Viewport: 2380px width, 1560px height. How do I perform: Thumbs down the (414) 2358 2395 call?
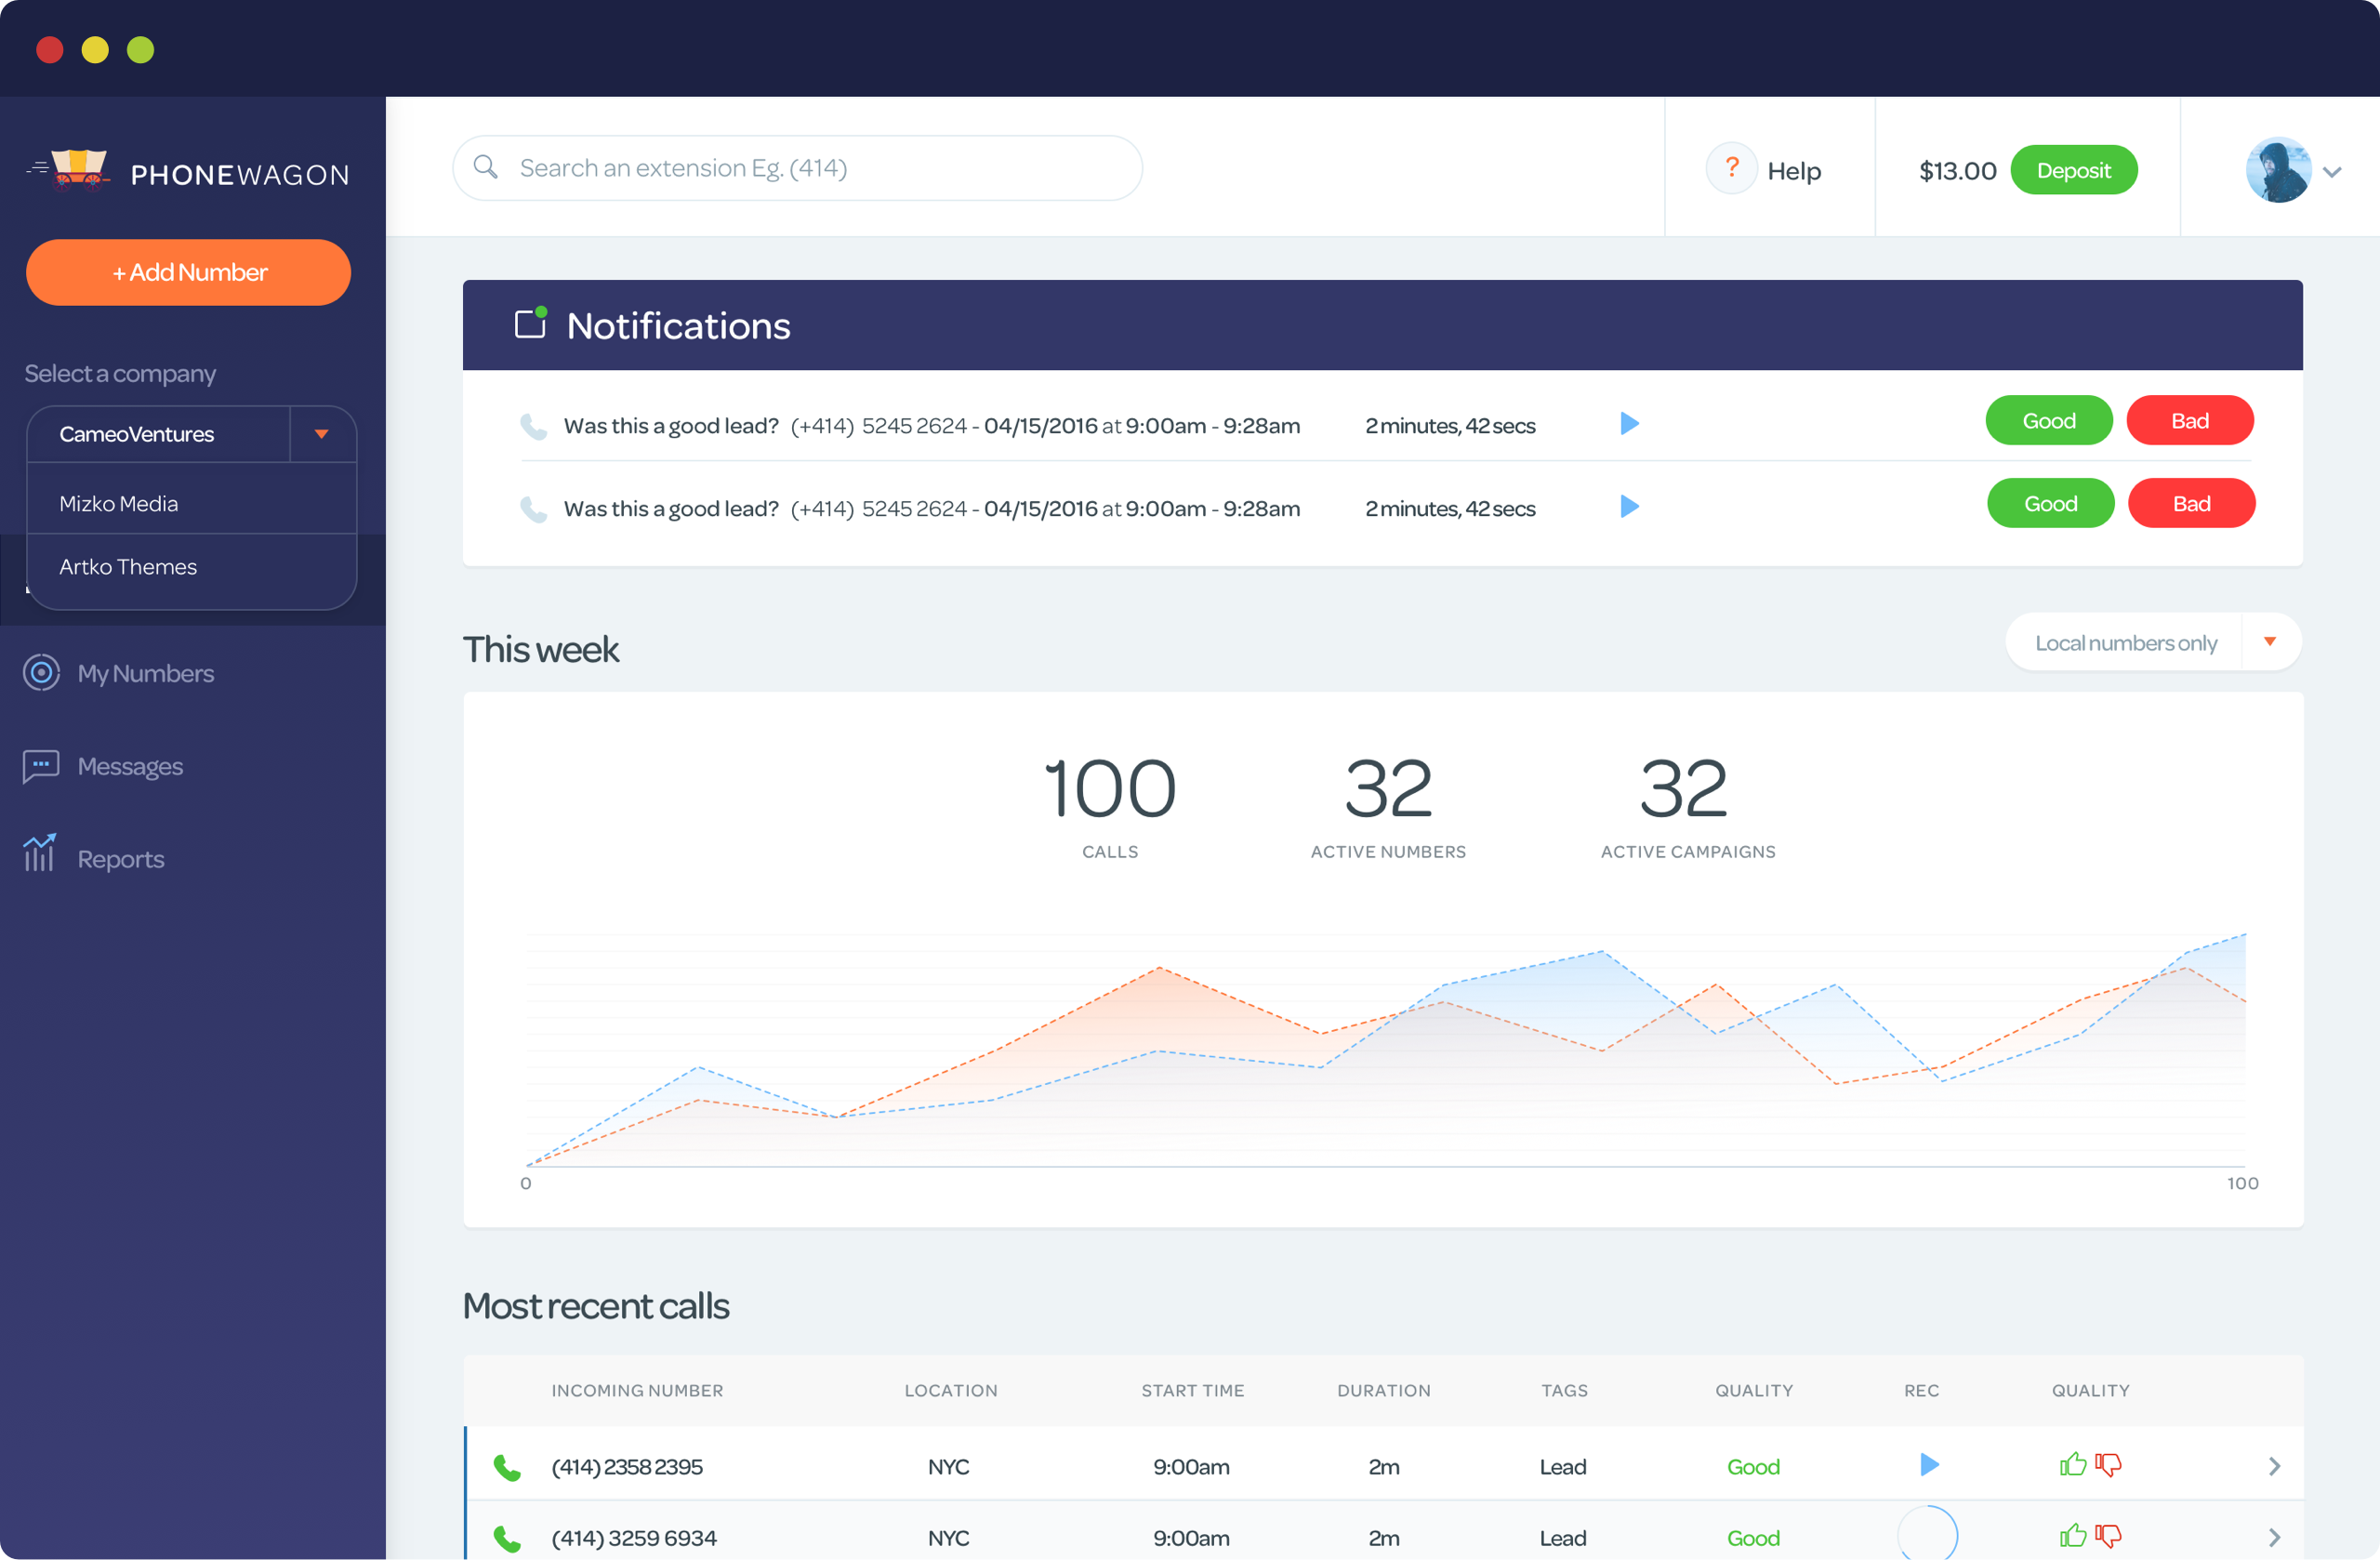pyautogui.click(x=2108, y=1465)
